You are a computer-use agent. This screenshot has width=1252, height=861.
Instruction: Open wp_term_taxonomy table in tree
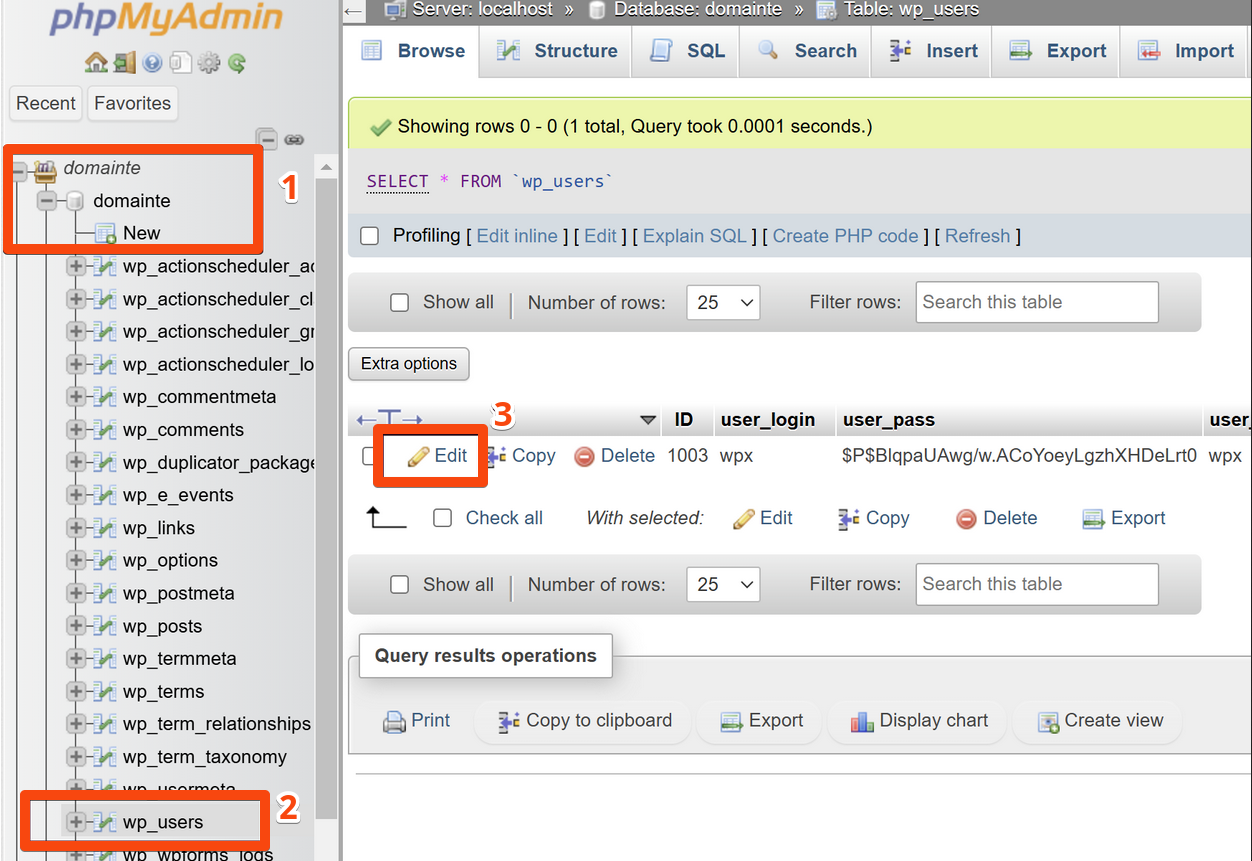click(x=205, y=757)
